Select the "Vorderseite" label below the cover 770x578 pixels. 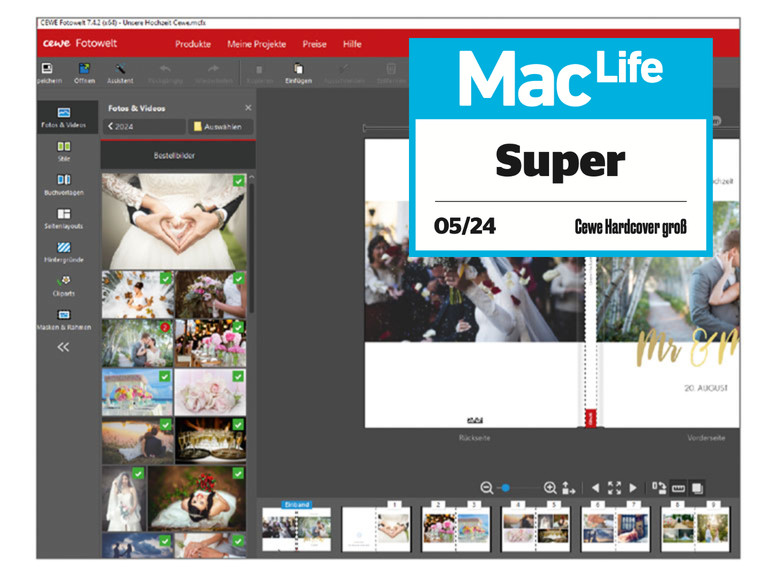[706, 438]
